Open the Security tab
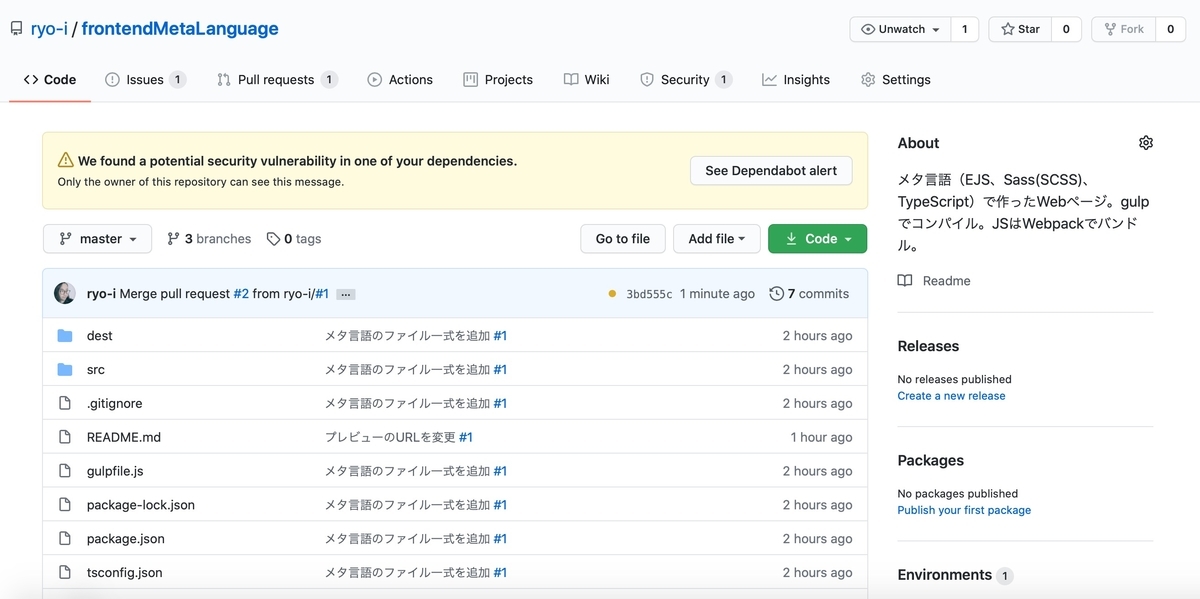Screen dimensions: 1200x599 pyautogui.click(x=686, y=79)
